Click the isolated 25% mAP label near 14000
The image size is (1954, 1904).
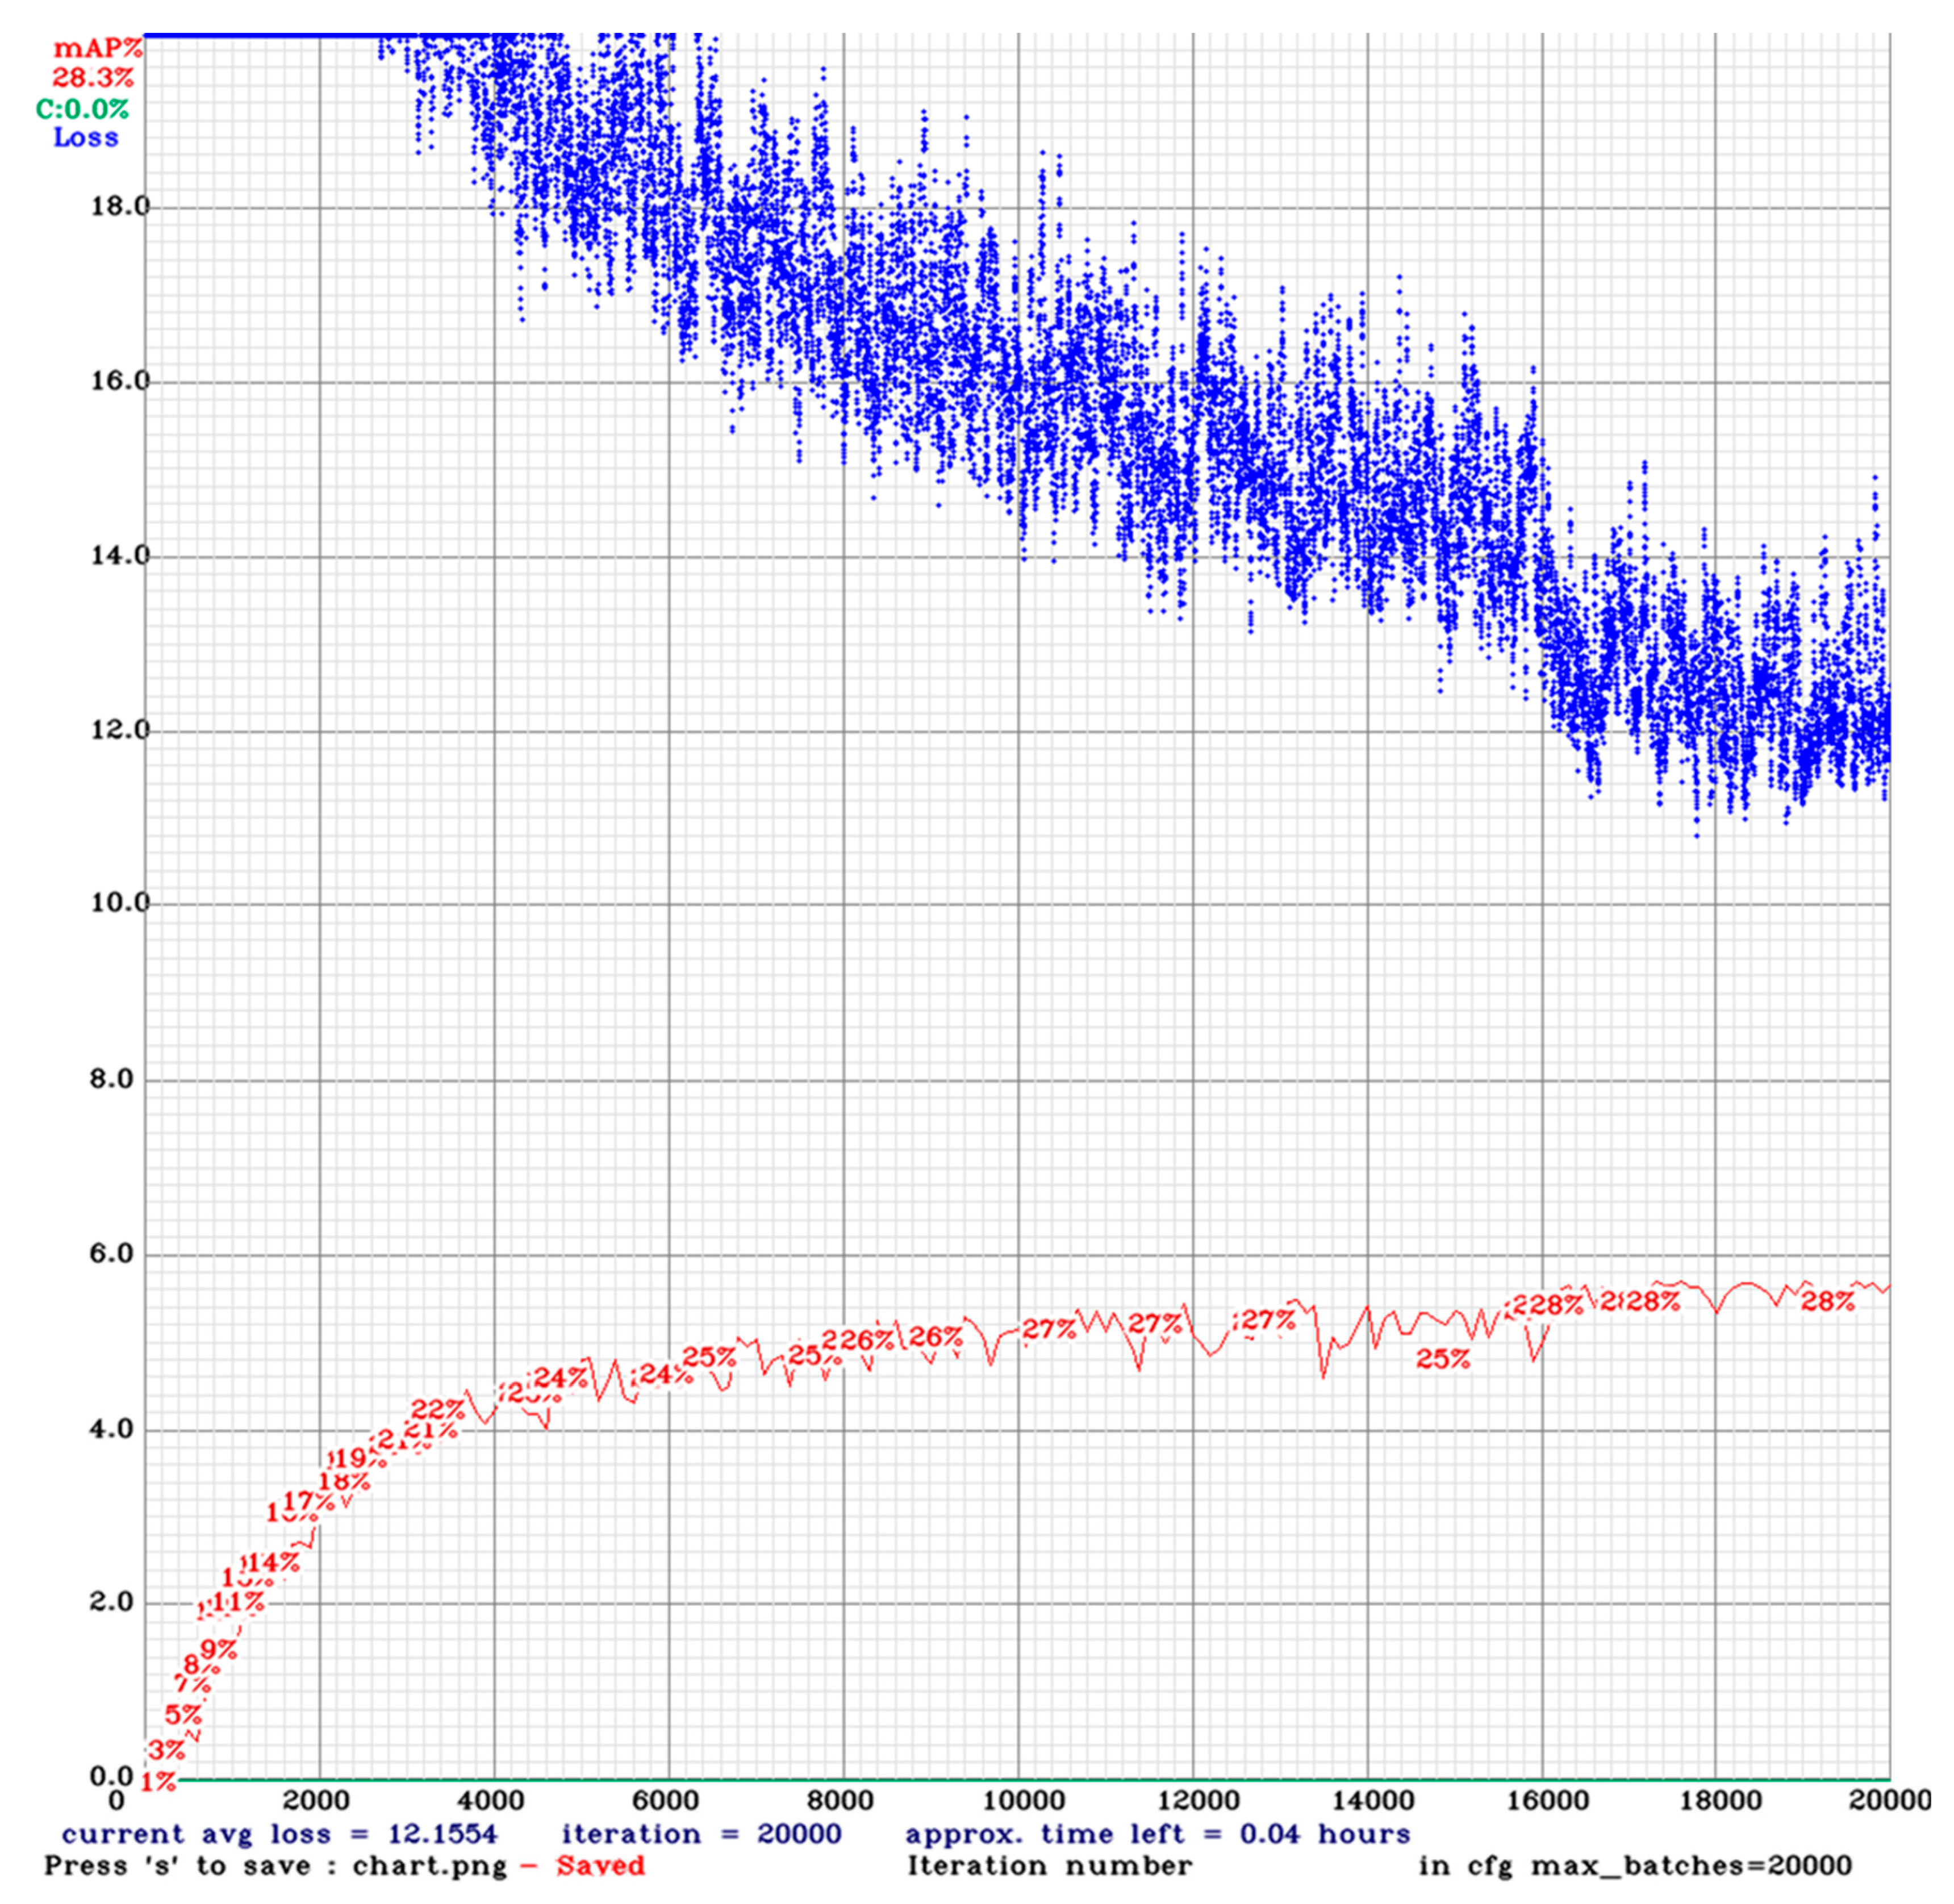tap(1443, 1359)
